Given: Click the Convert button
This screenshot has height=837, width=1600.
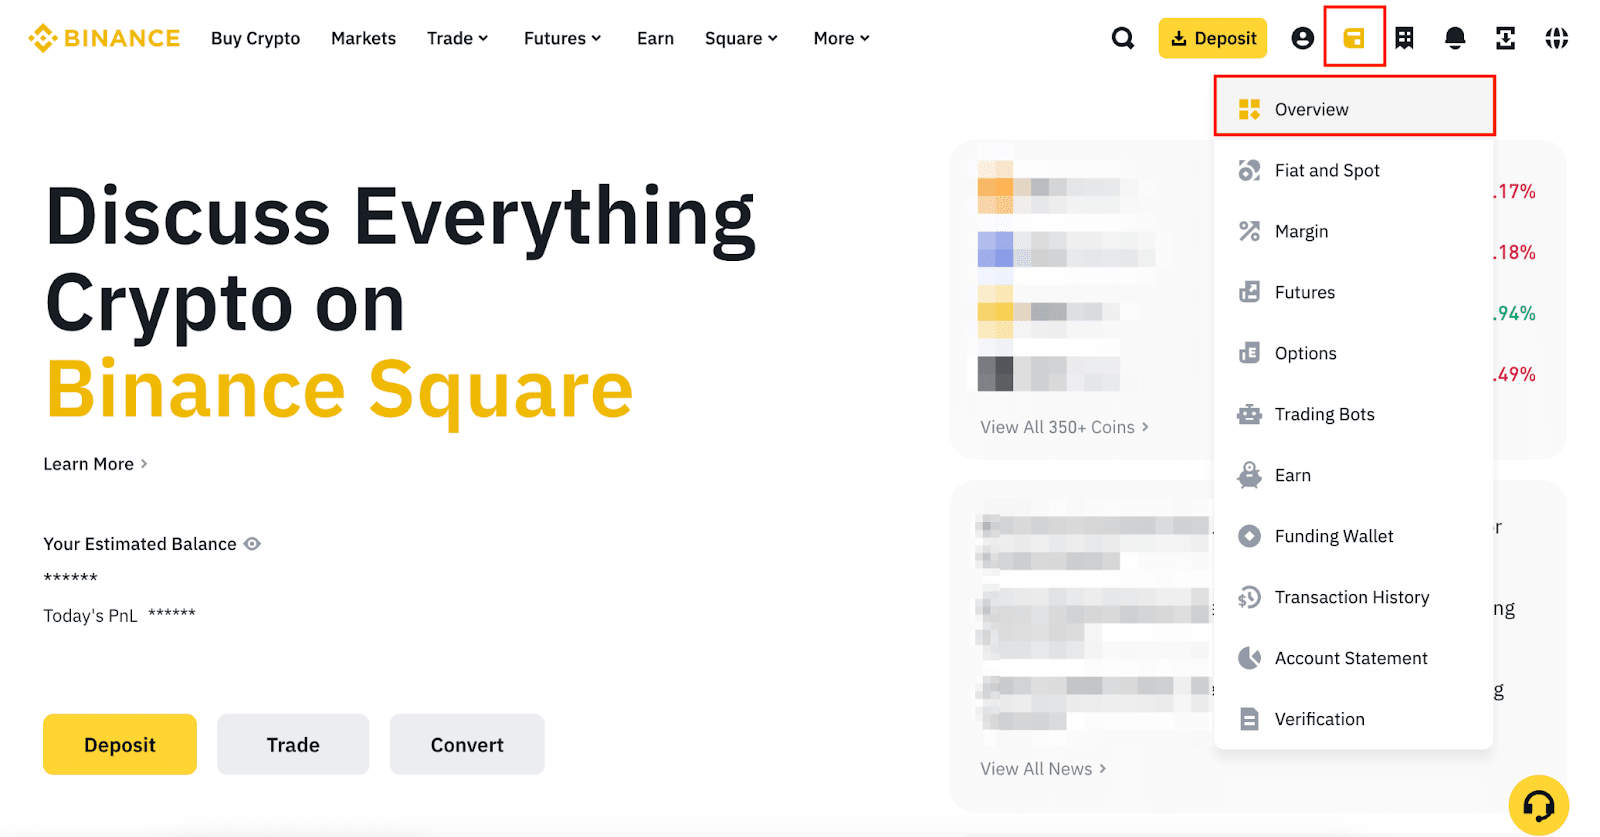Looking at the screenshot, I should pos(467,744).
